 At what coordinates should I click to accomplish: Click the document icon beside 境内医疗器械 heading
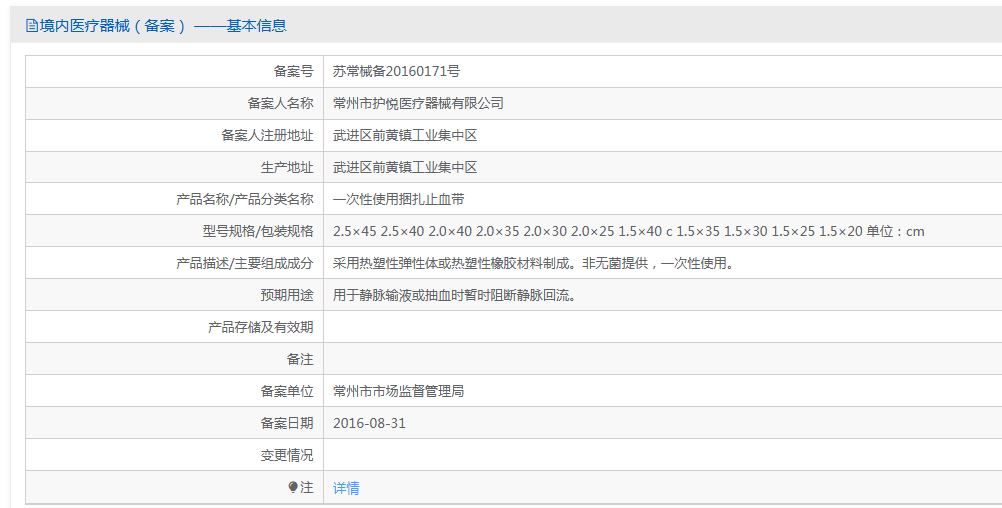(x=31, y=26)
